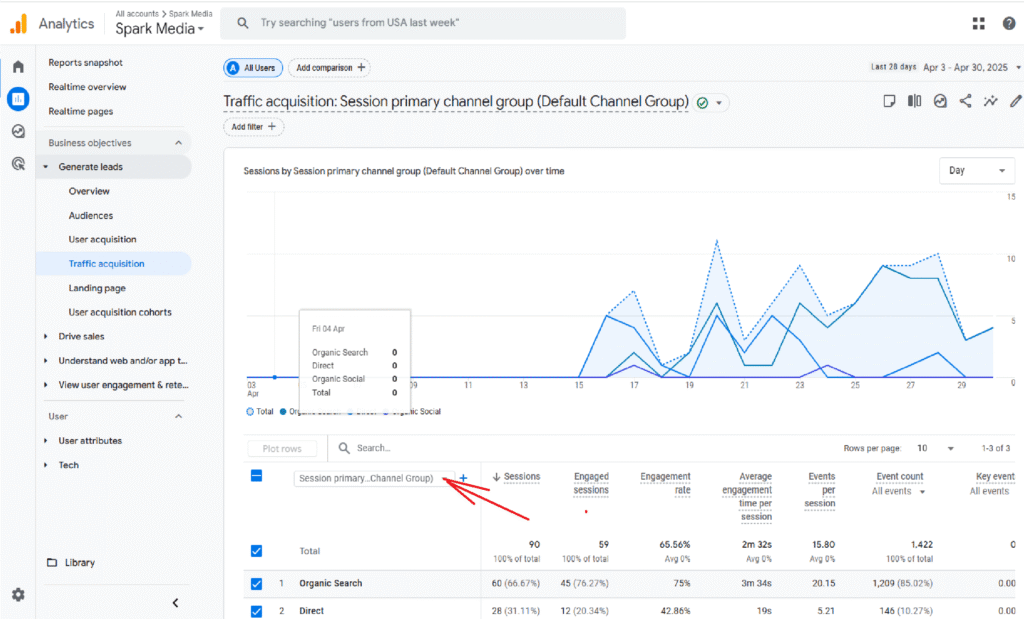Click the Direct row label
This screenshot has width=1024, height=619.
coord(312,611)
